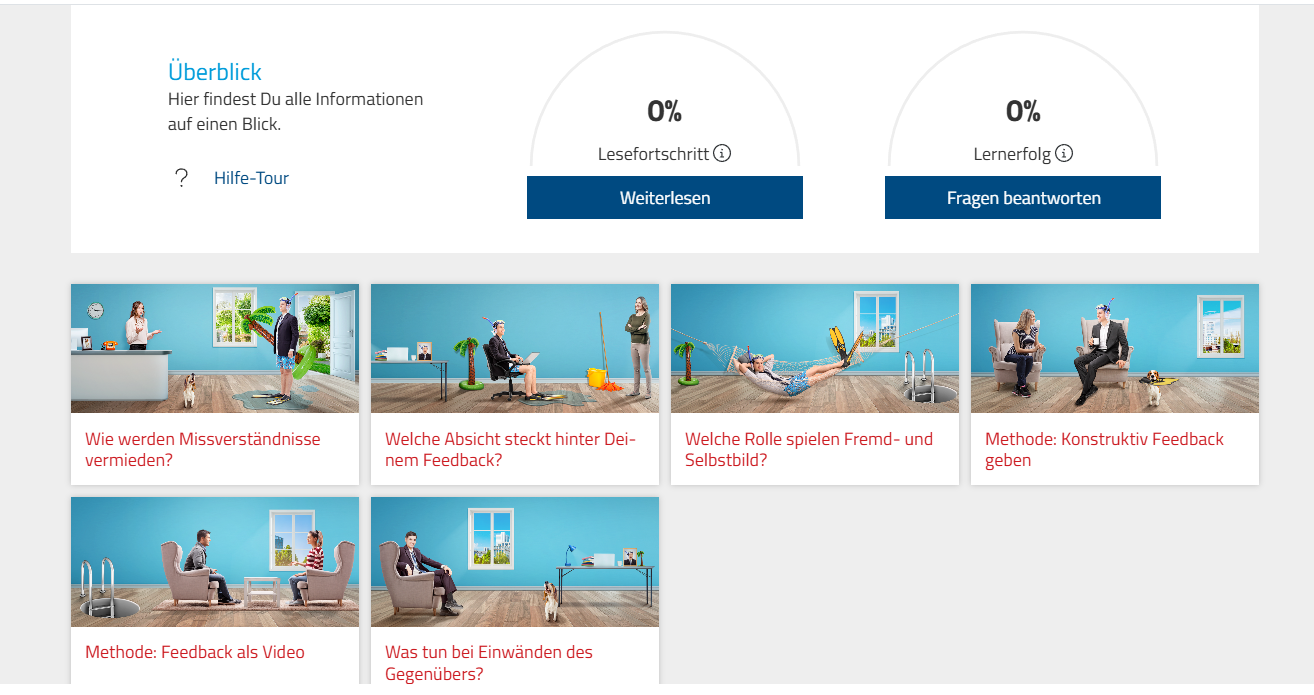Select the thumbnail with armchairs and small white table
Image resolution: width=1314 pixels, height=695 pixels.
point(215,562)
